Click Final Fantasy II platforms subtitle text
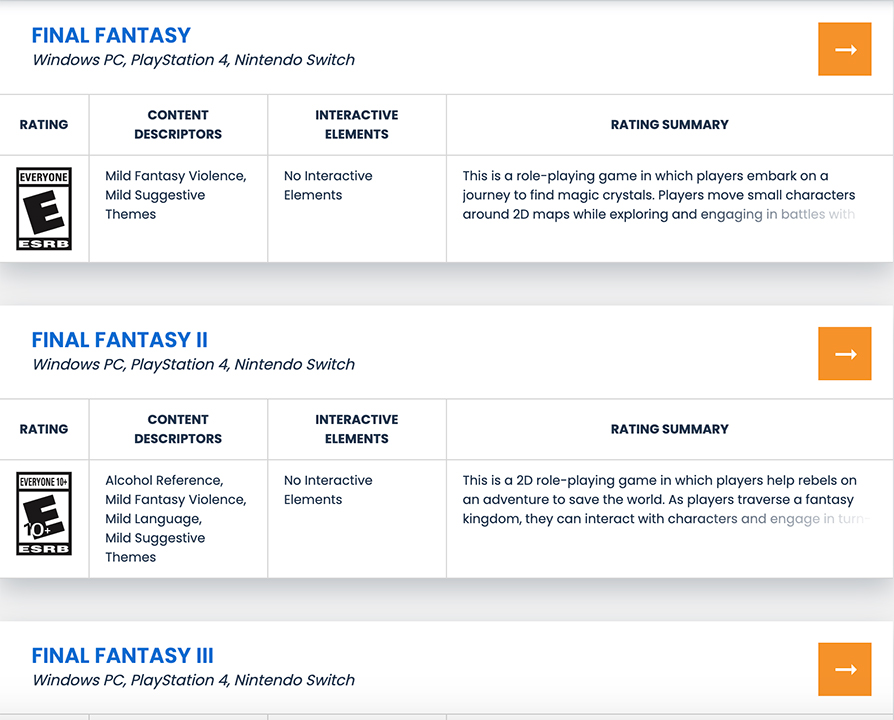The image size is (894, 720). pyautogui.click(x=193, y=365)
